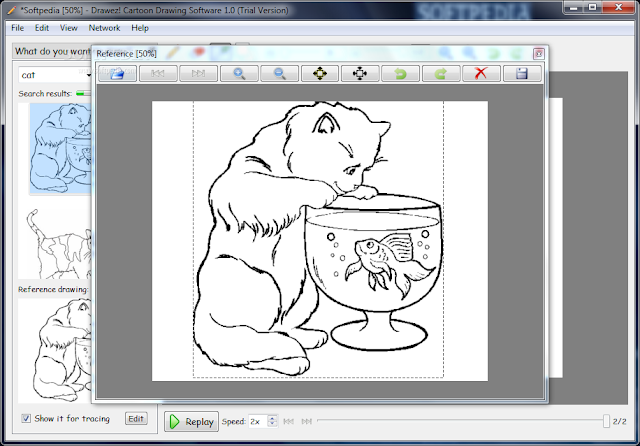Click the Reference drawing preview thumbnail
Image resolution: width=640 pixels, height=446 pixels.
(x=56, y=350)
